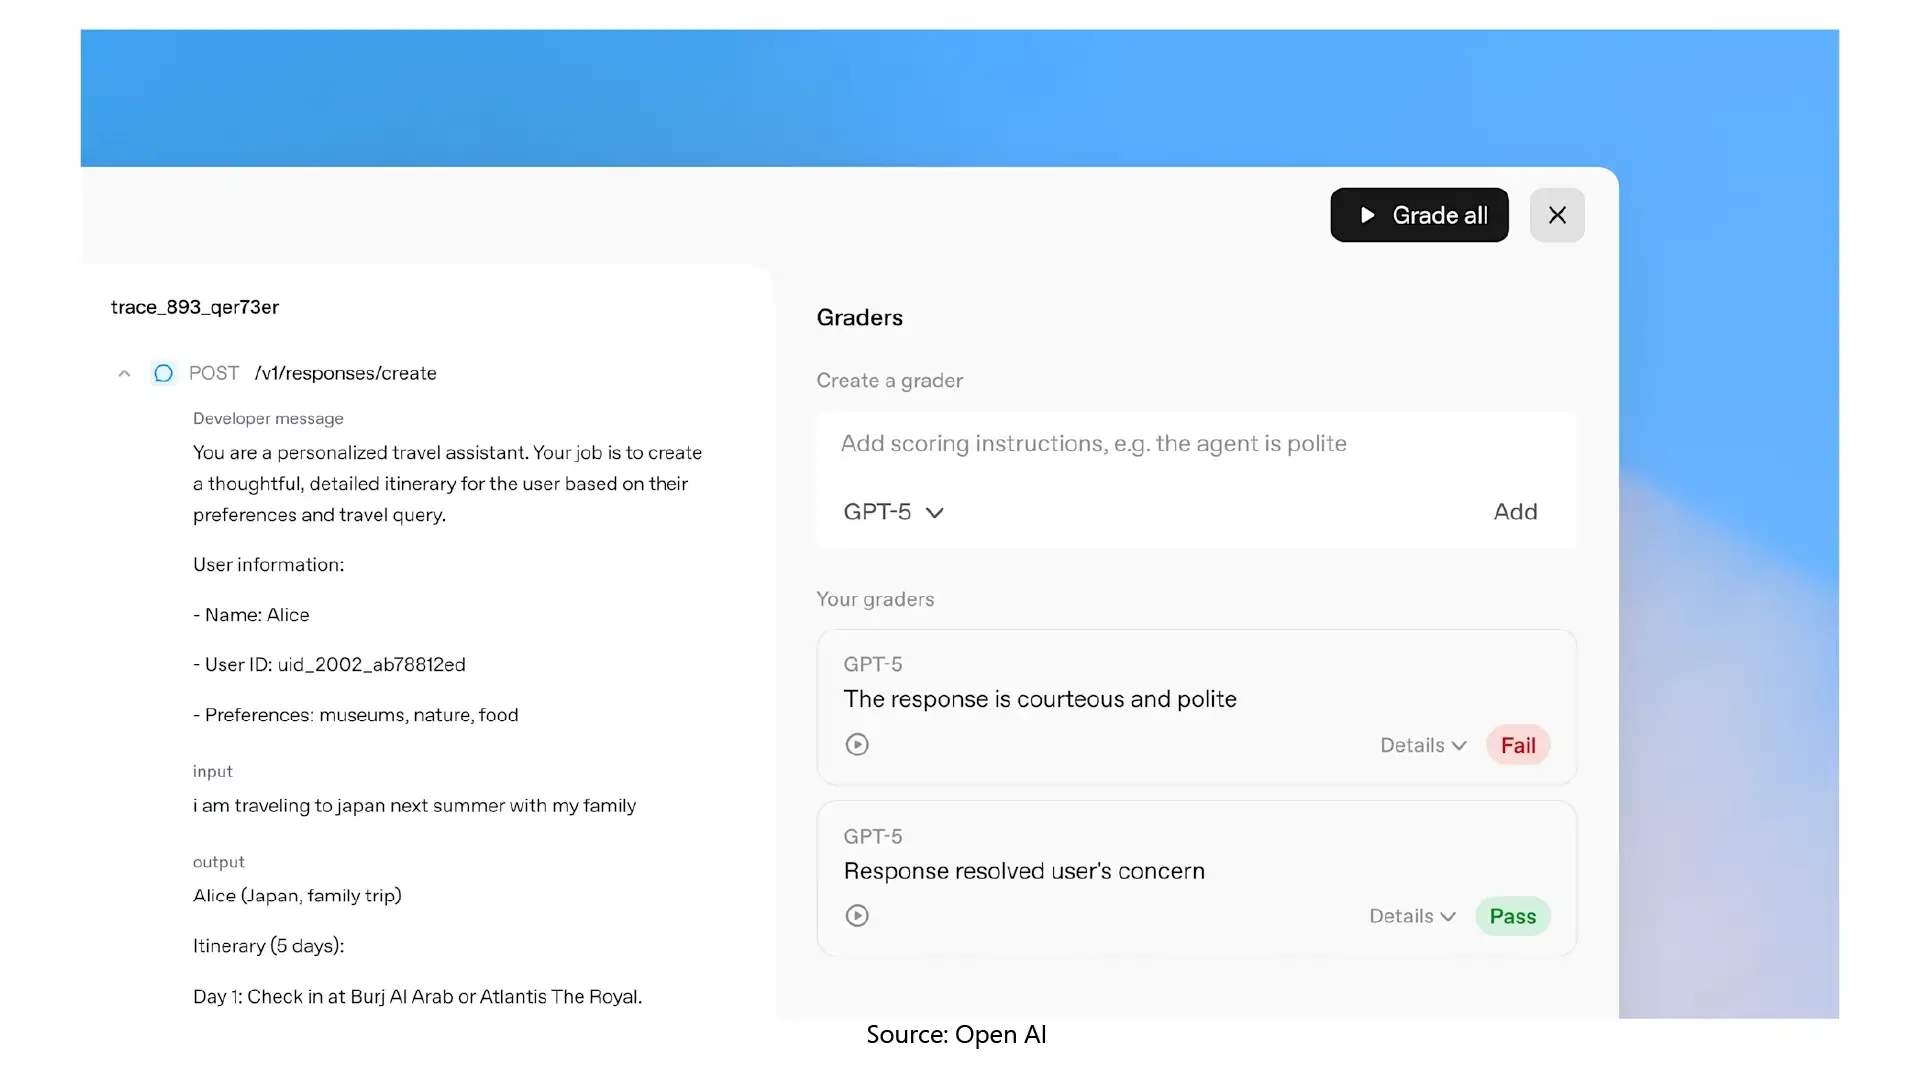Click the chat bubble icon beside POST

(x=163, y=373)
